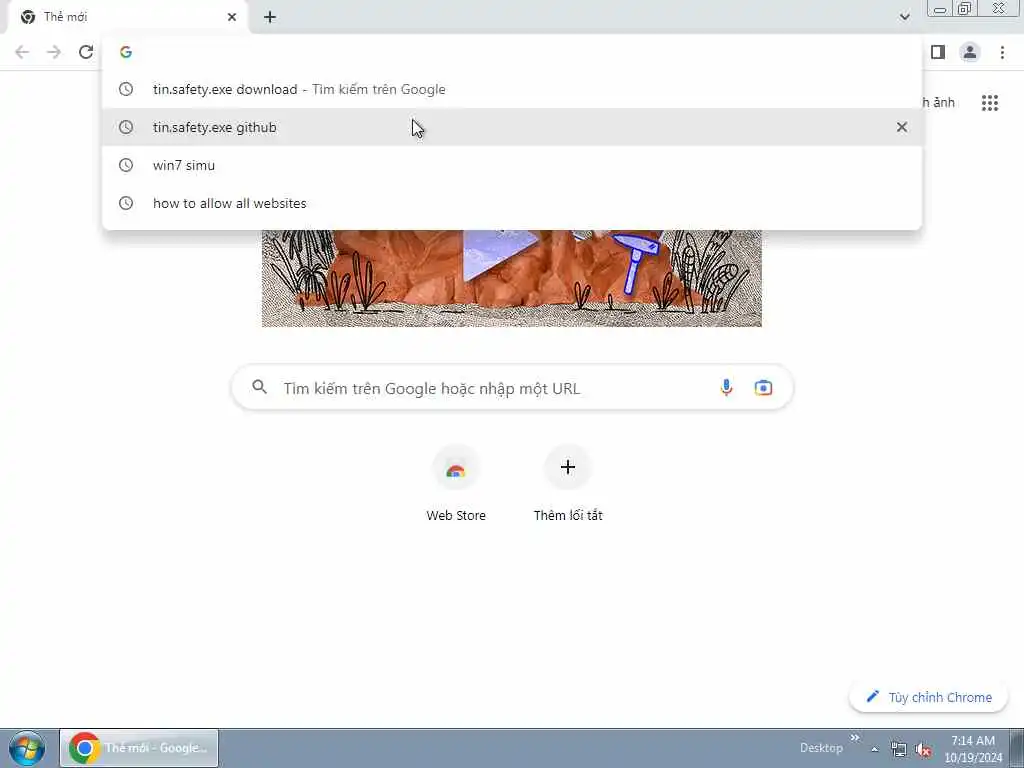The image size is (1024, 768).
Task: Open 'Tùy chỉnh Chrome' customize button
Action: pyautogui.click(x=929, y=697)
